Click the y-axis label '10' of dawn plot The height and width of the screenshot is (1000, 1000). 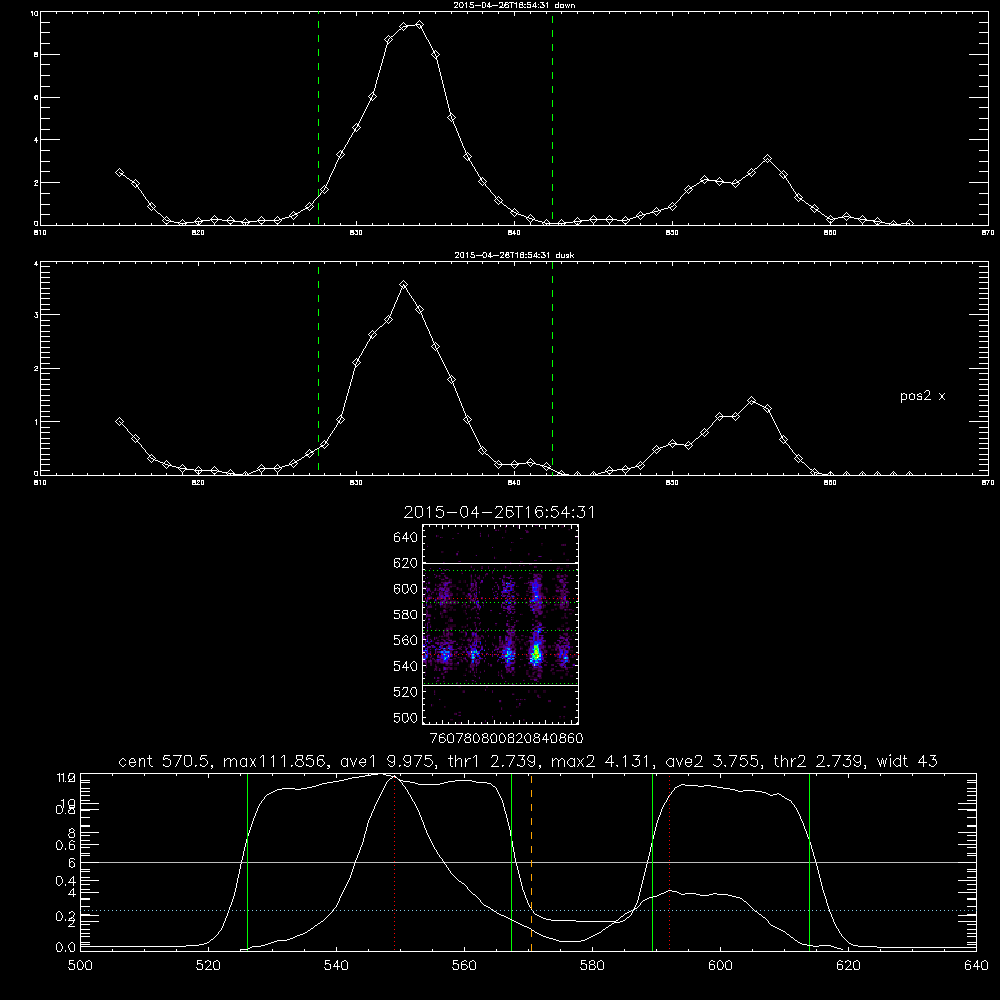pyautogui.click(x=34, y=13)
